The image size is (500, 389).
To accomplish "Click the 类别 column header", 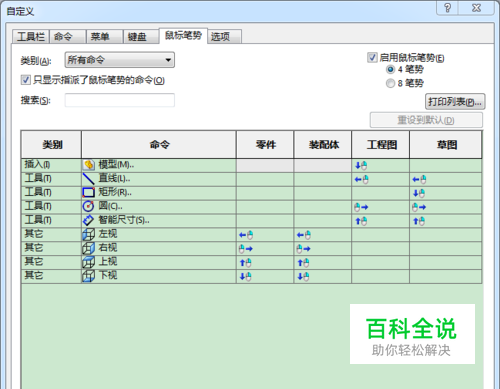I will 51,145.
